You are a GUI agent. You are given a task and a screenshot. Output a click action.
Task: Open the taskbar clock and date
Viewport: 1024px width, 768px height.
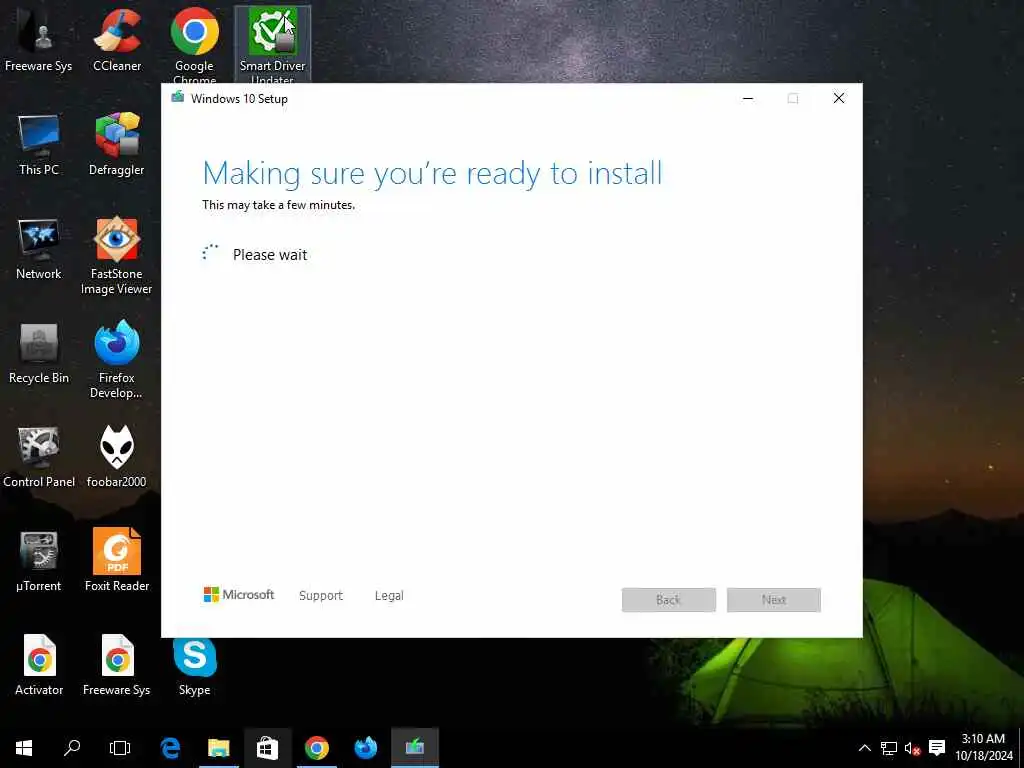[984, 748]
